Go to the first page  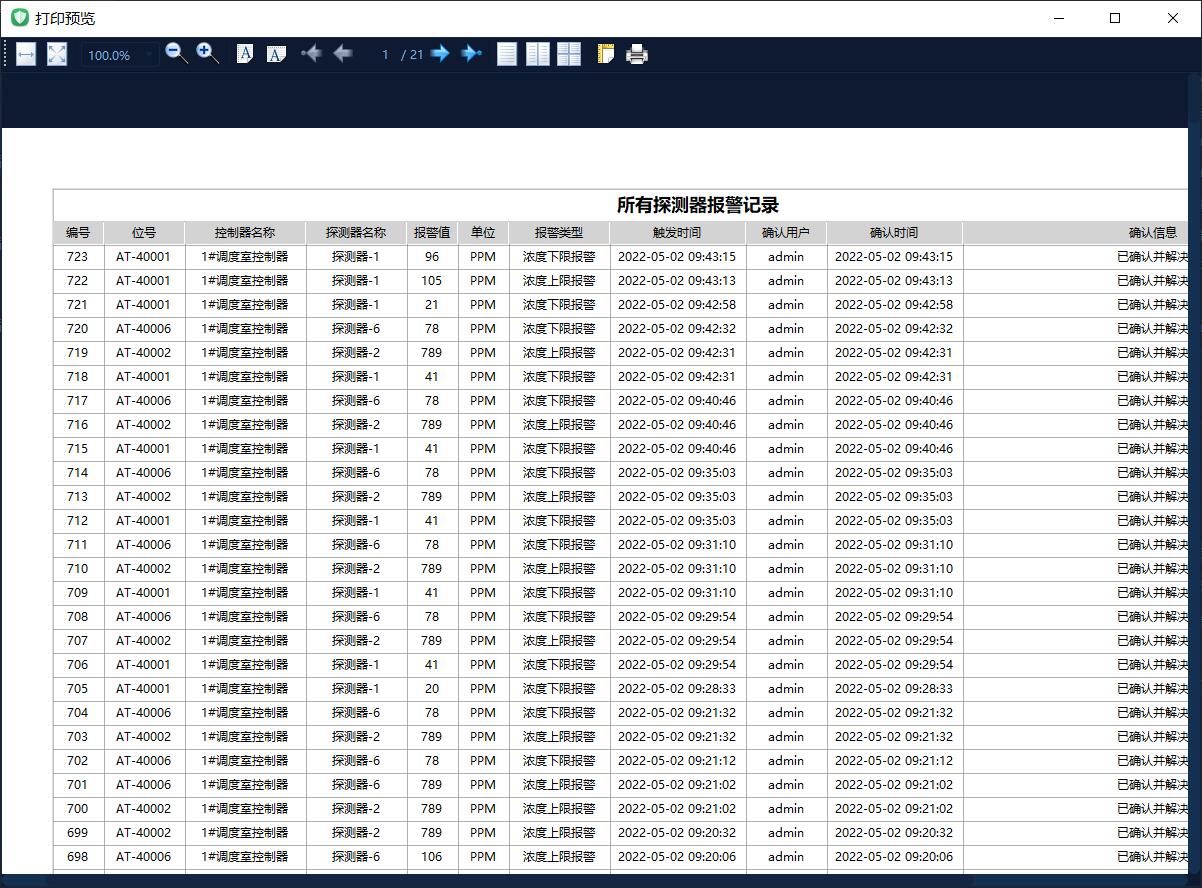(311, 54)
